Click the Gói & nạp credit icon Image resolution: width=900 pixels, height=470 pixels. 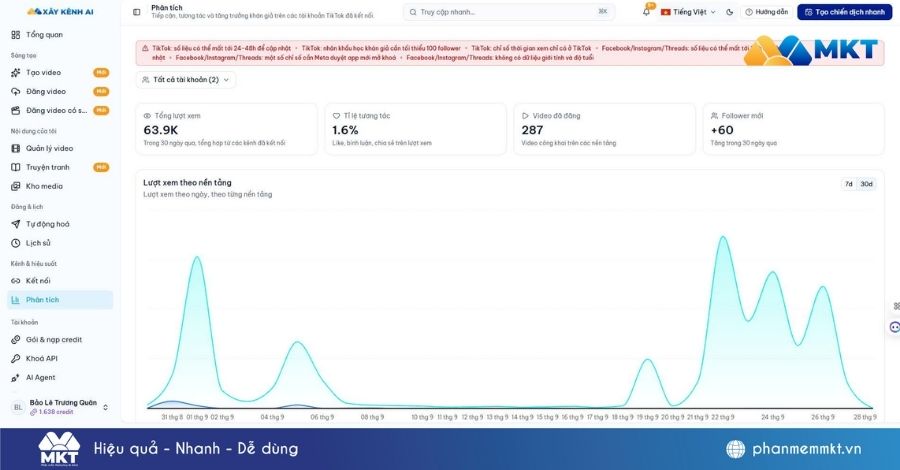tap(15, 340)
